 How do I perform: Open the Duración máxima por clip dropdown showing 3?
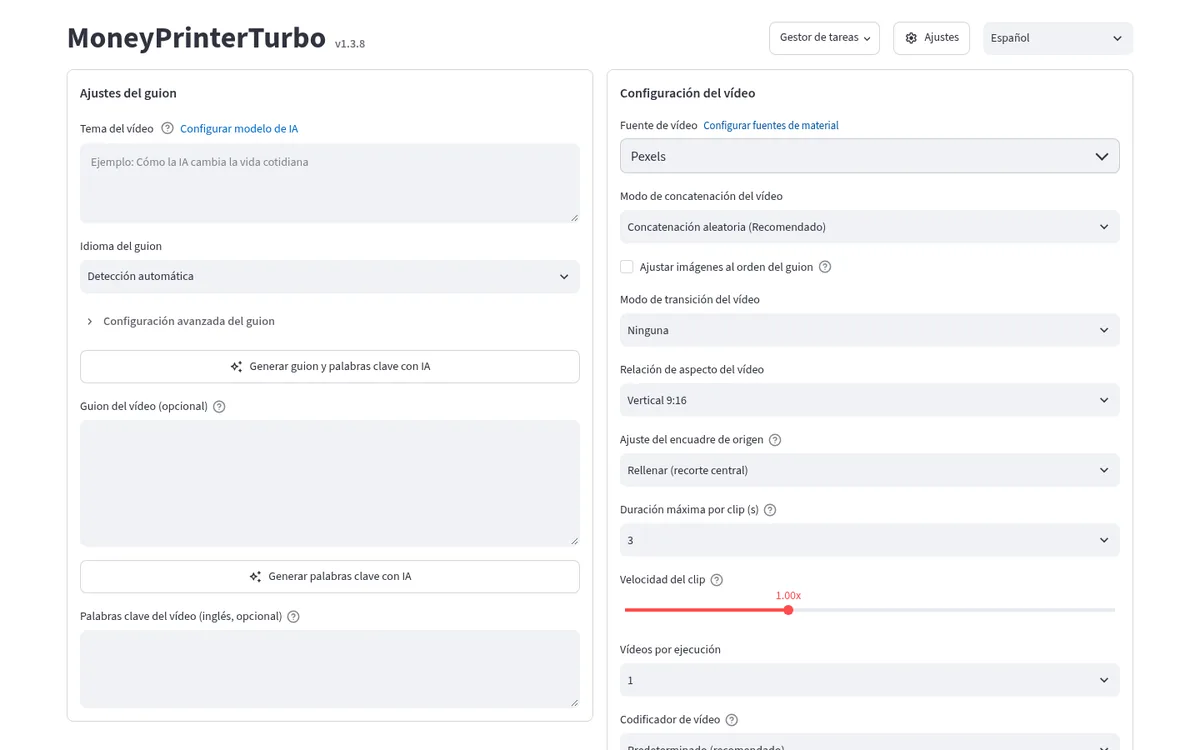coord(870,540)
